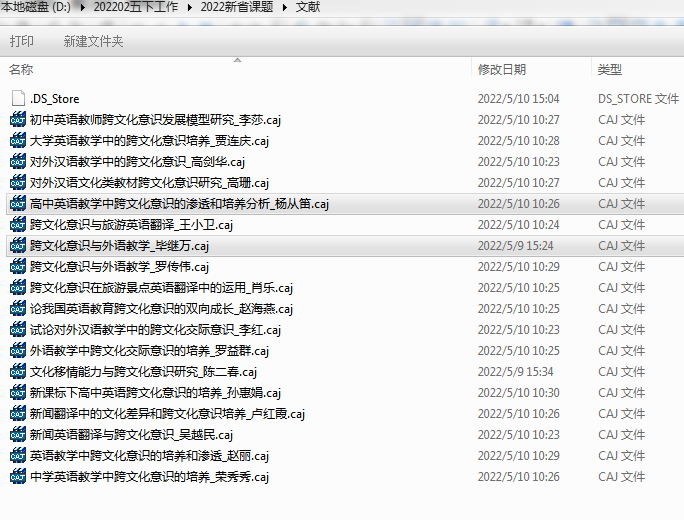
Task: Select file 新课标下高中英语跨文化意识的培养_孙惠娟.caj
Action: click(155, 393)
